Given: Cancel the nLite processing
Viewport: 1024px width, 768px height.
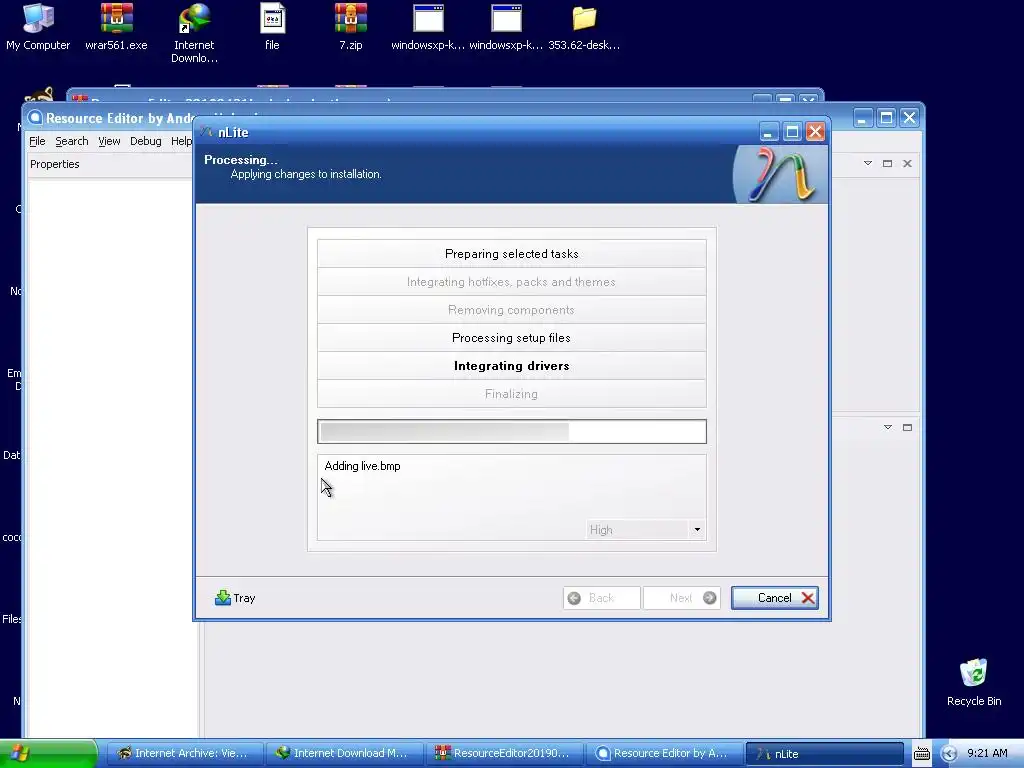Looking at the screenshot, I should [775, 598].
